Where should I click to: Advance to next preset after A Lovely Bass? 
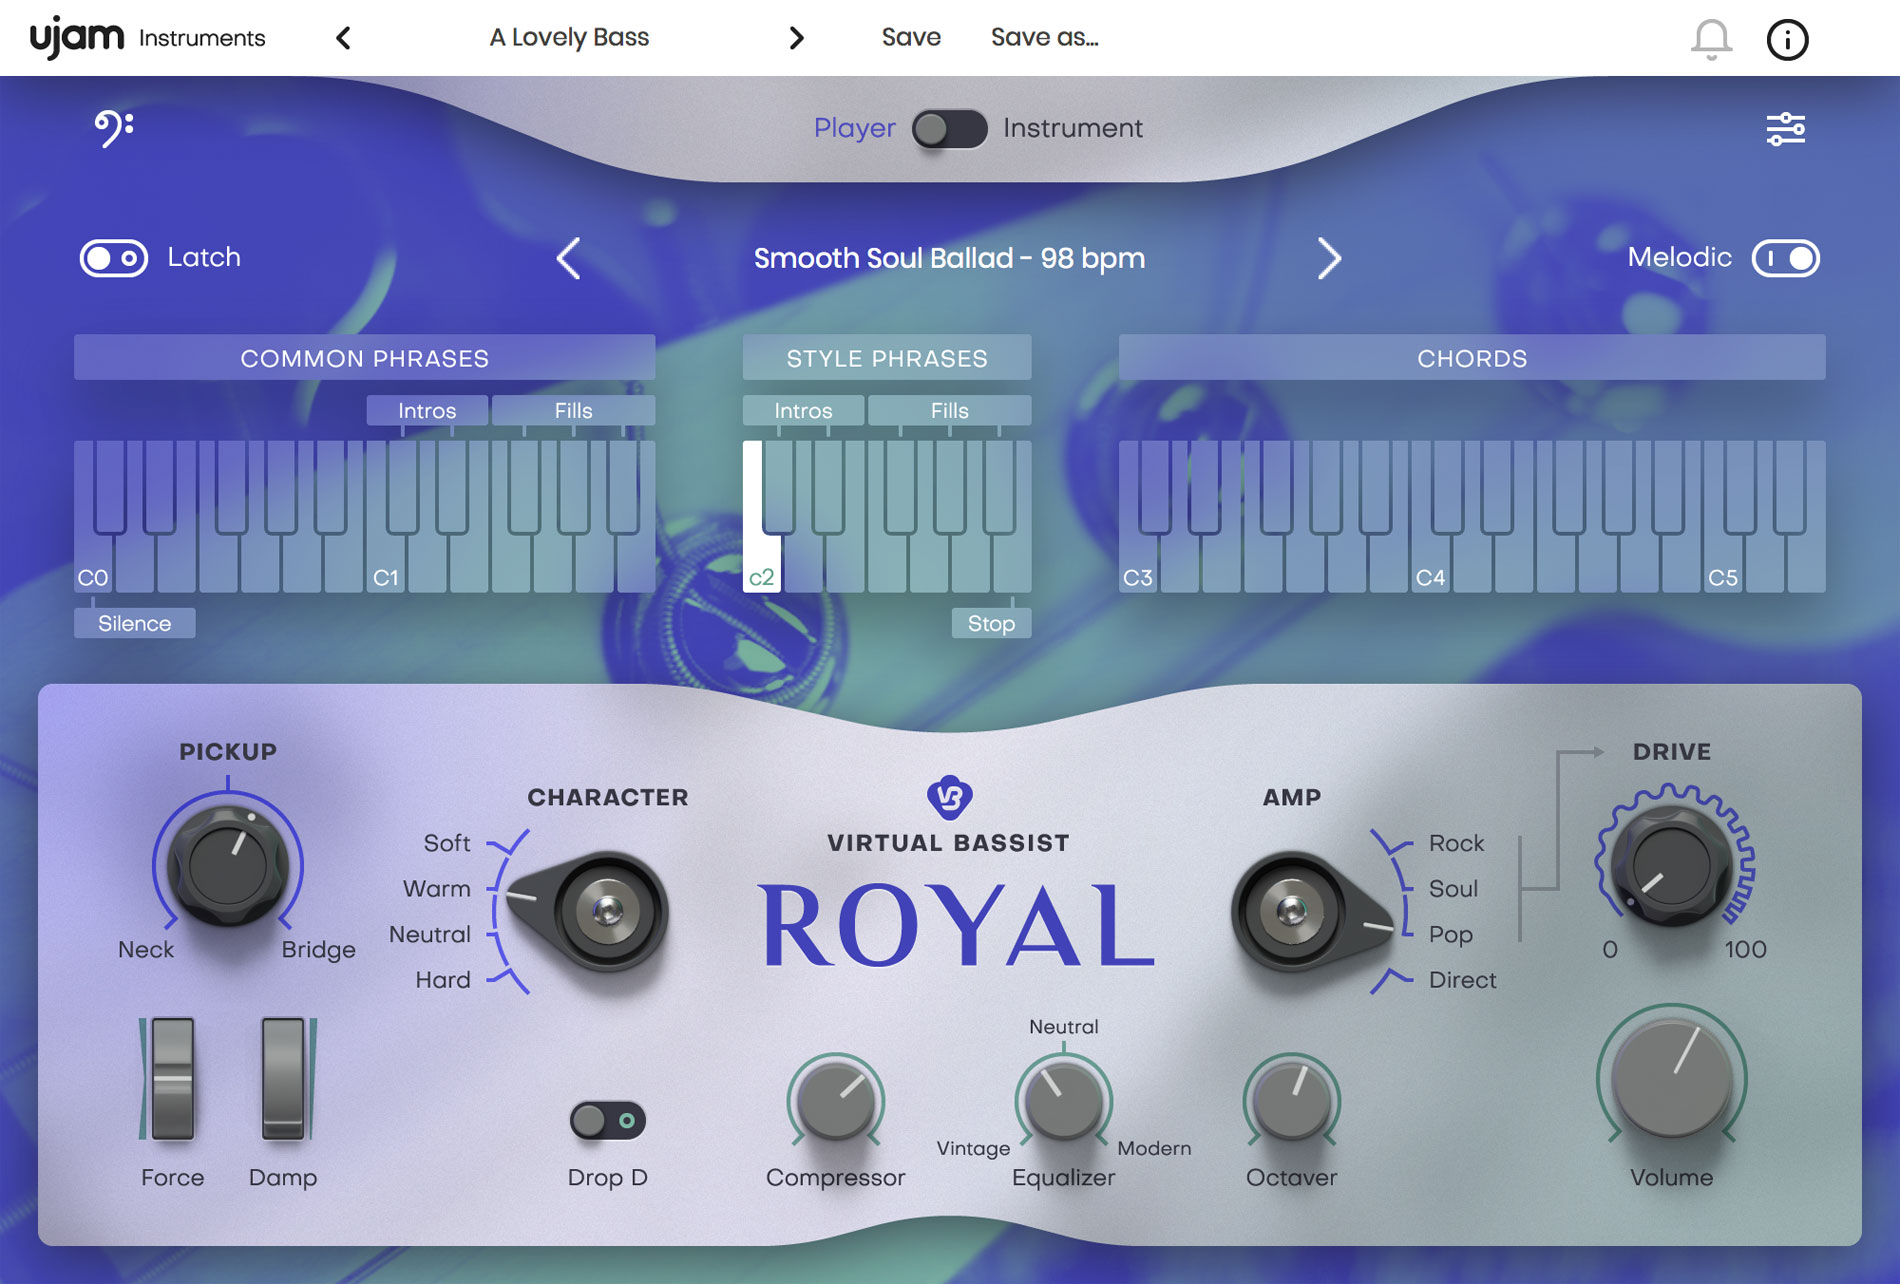[796, 38]
